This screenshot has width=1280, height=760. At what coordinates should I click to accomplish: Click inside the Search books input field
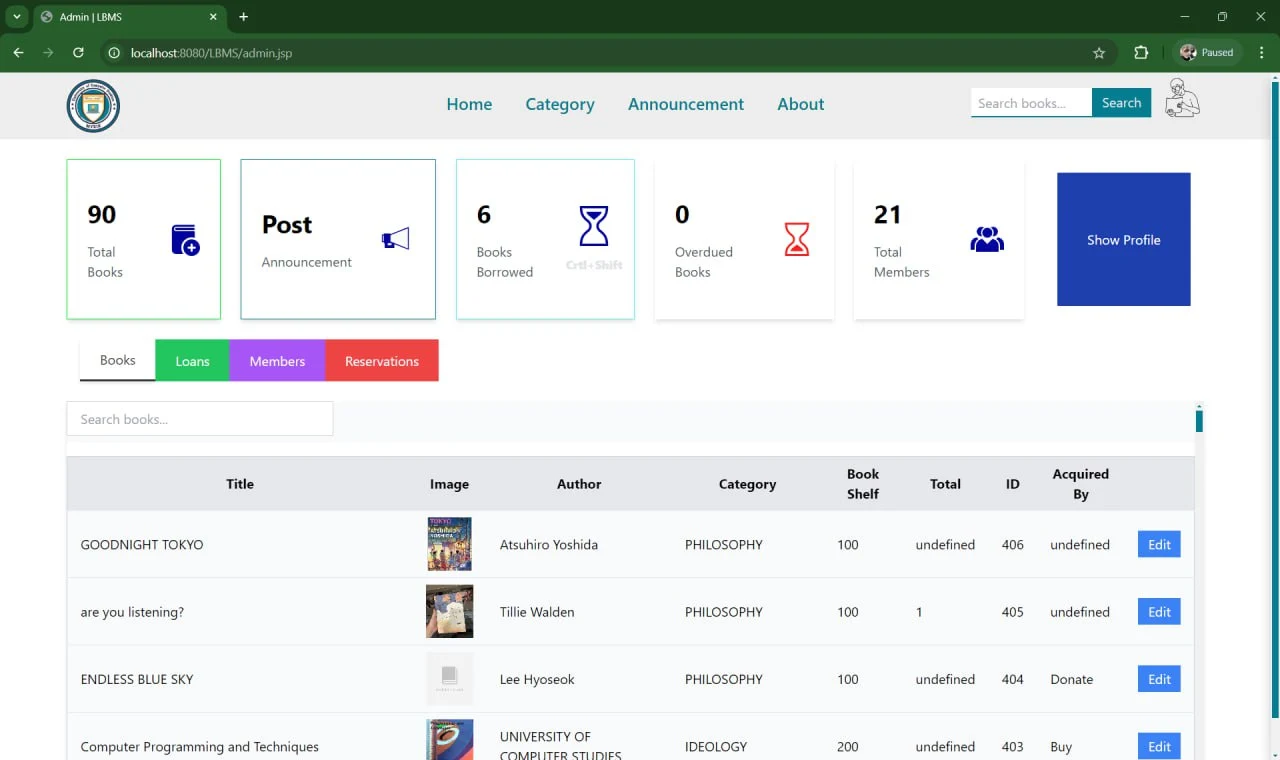pos(199,418)
